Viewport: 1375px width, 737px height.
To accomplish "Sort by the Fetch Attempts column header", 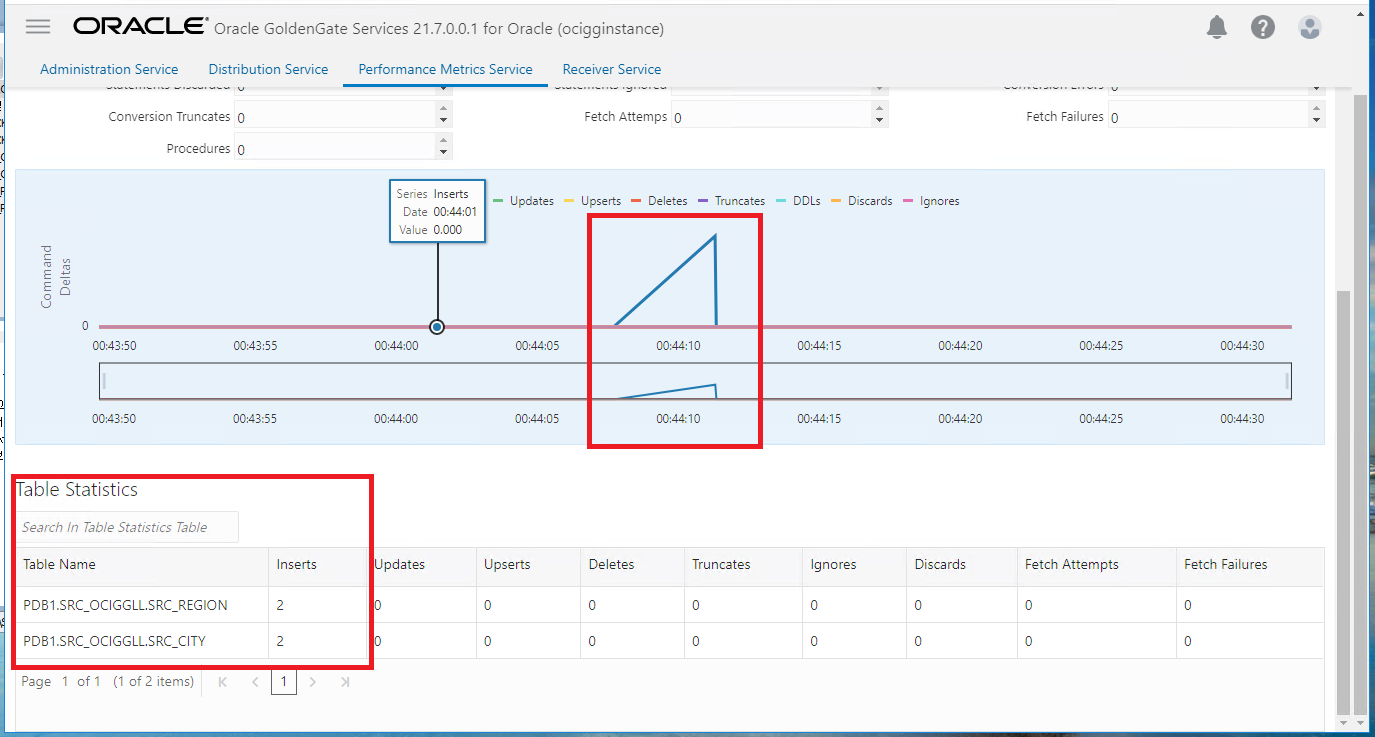I will [1097, 565].
